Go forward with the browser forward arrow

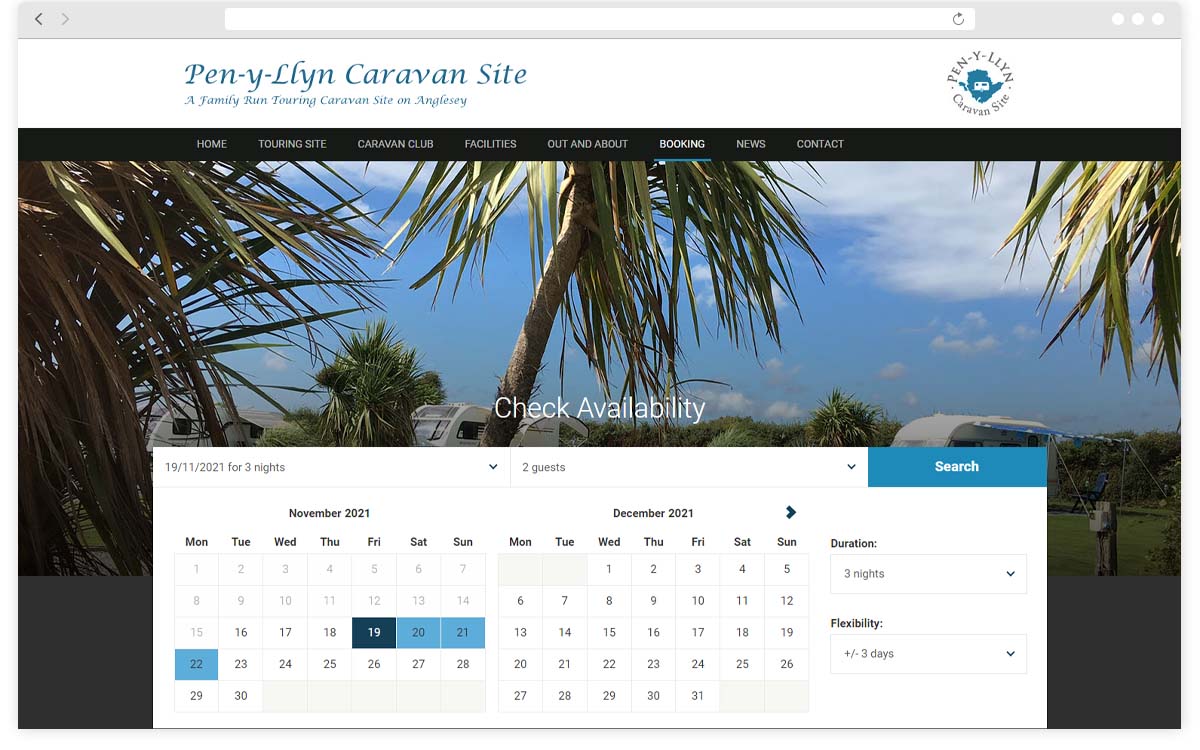(x=65, y=19)
